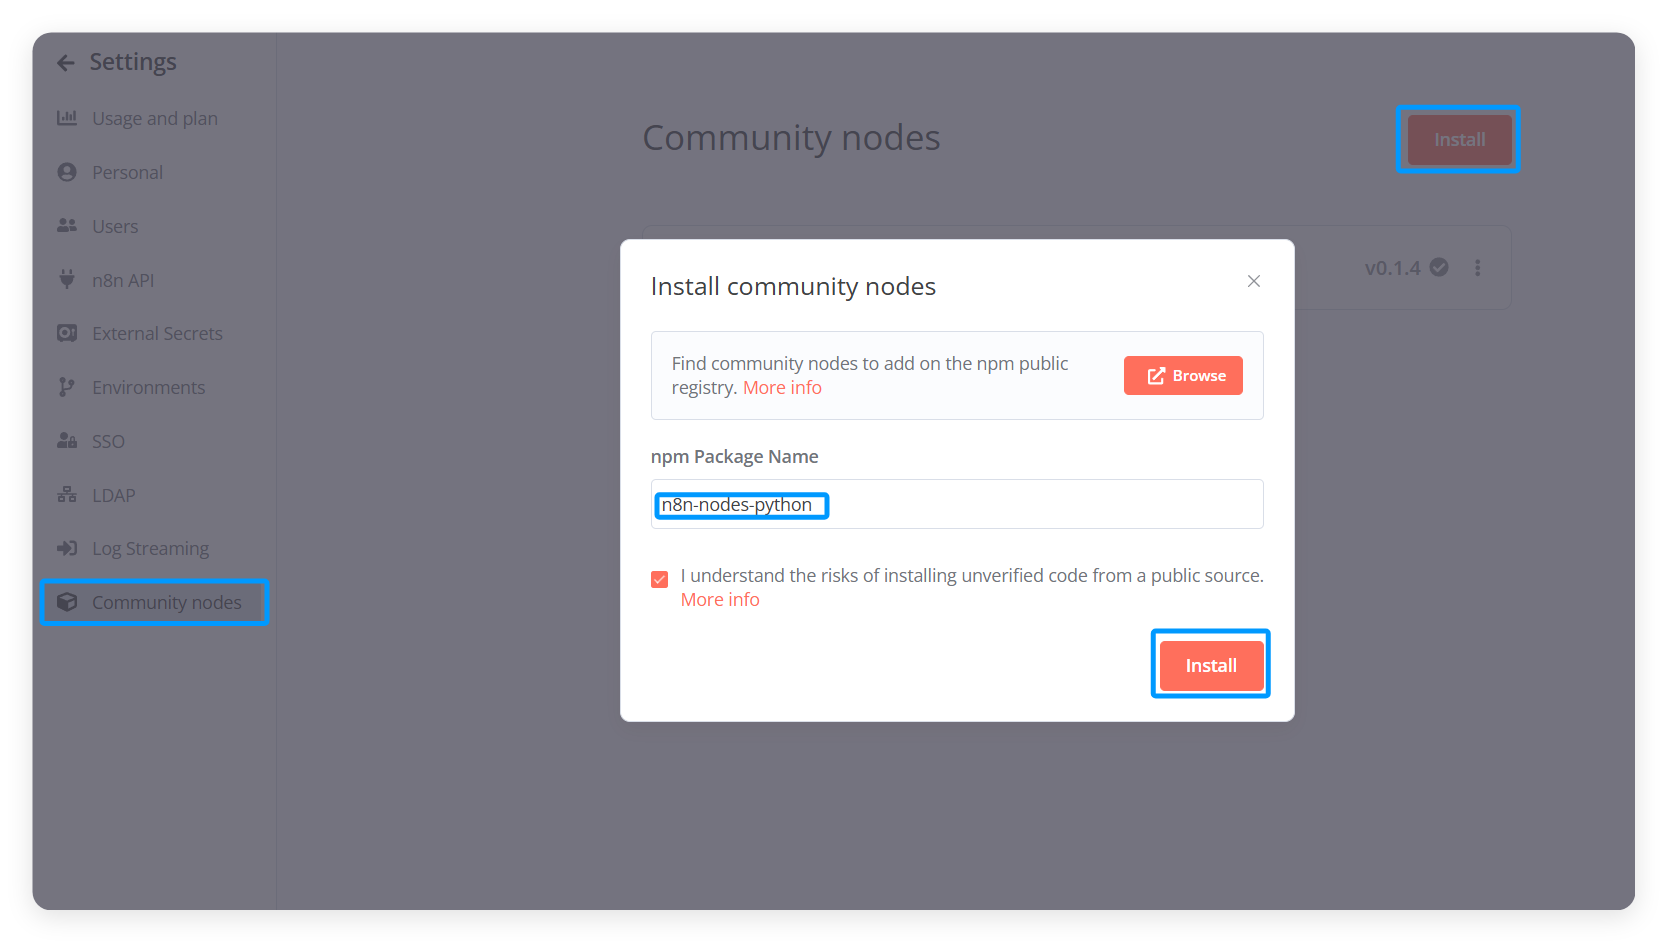Open Usage and plan settings

coord(155,118)
